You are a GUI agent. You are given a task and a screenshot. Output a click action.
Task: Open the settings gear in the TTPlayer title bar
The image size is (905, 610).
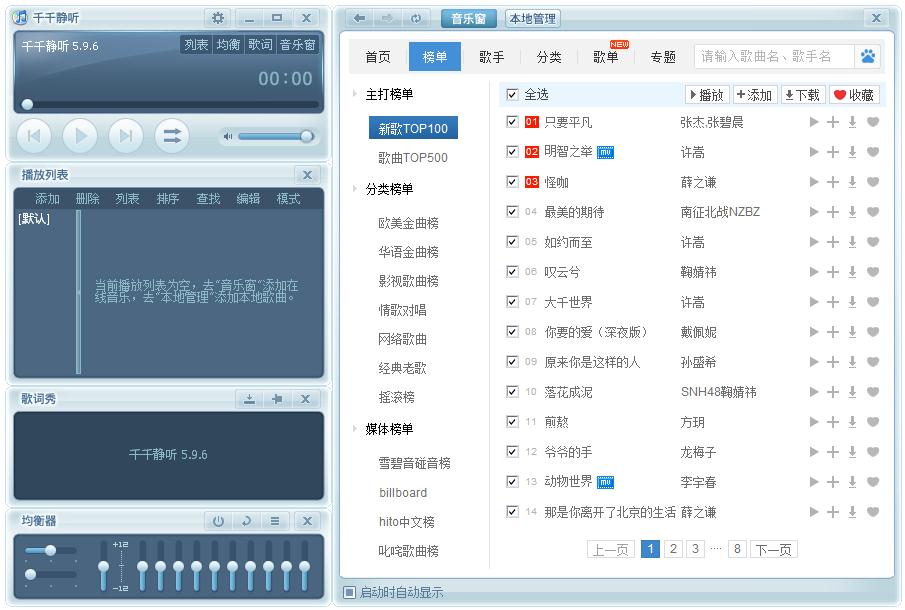pyautogui.click(x=218, y=18)
